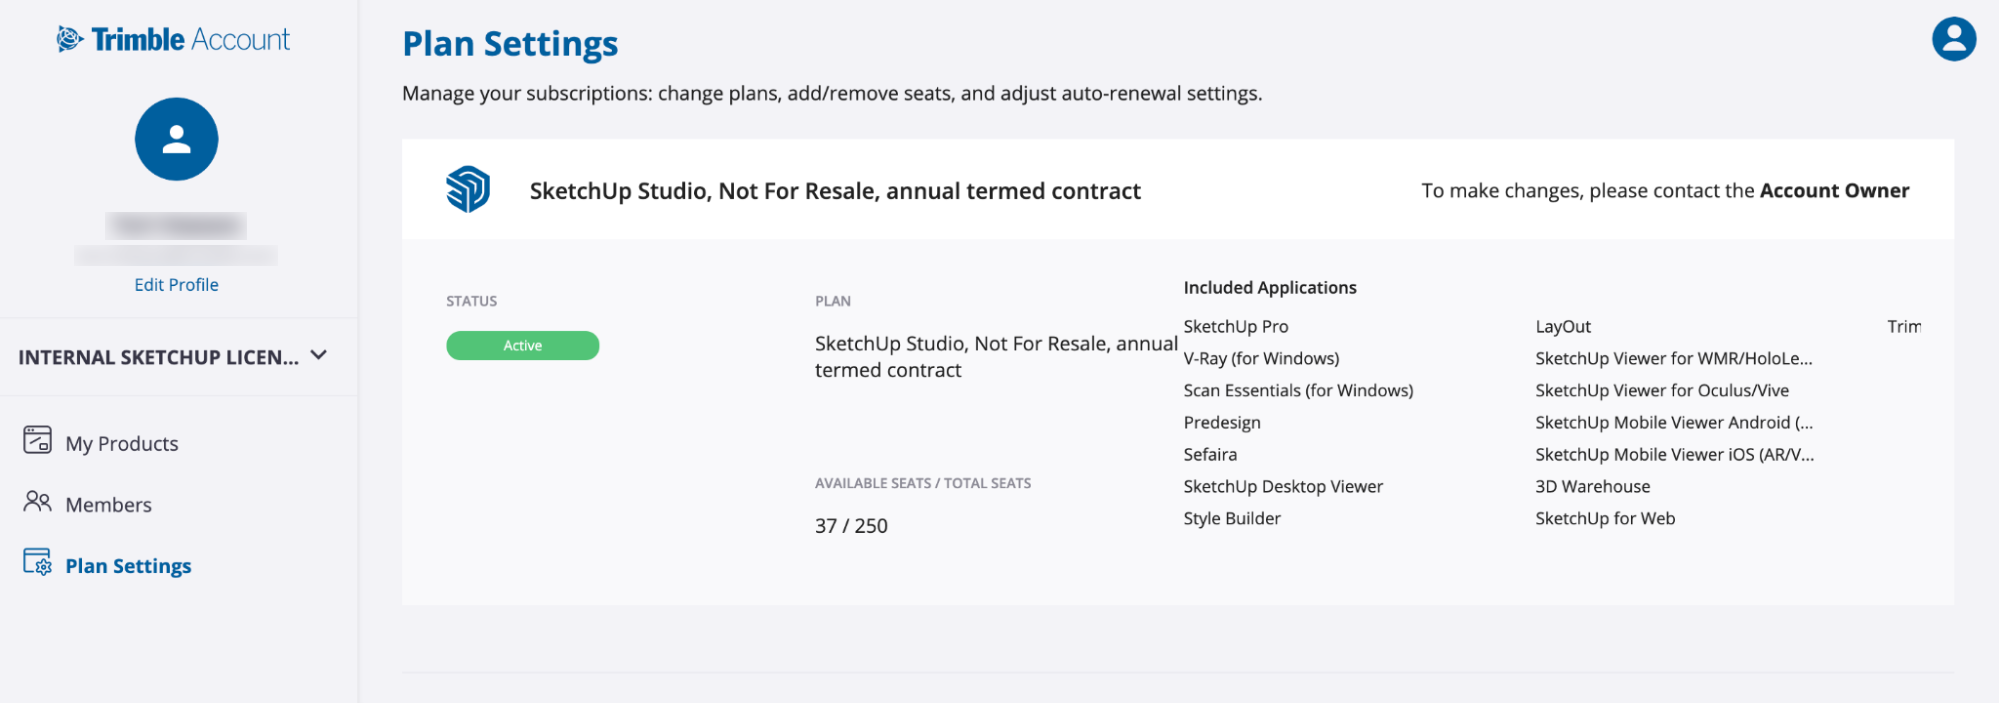1999x703 pixels.
Task: Click V-Ray (for Windows) entry
Action: [1261, 359]
